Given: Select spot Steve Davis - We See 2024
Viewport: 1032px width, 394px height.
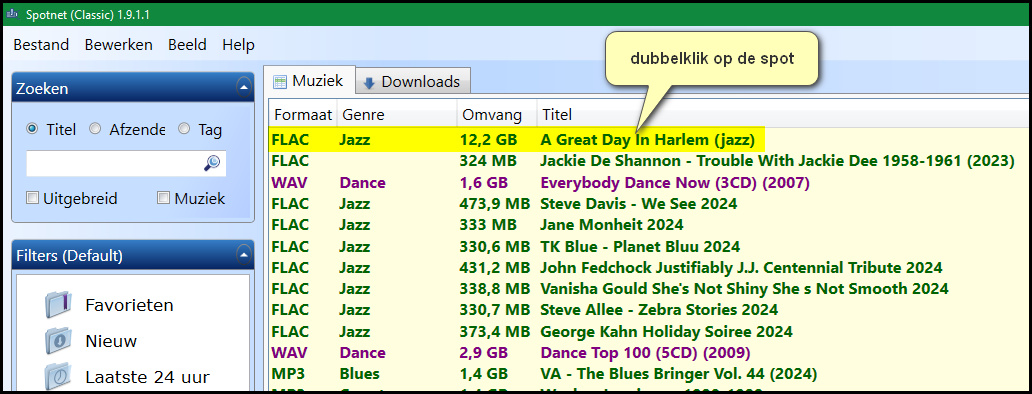Looking at the screenshot, I should (638, 204).
